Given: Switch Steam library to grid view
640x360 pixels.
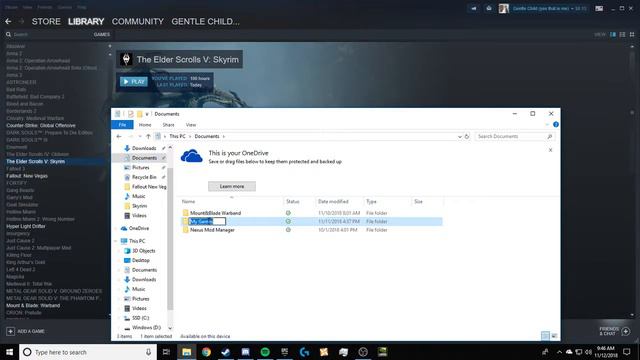Looking at the screenshot, I should point(632,35).
